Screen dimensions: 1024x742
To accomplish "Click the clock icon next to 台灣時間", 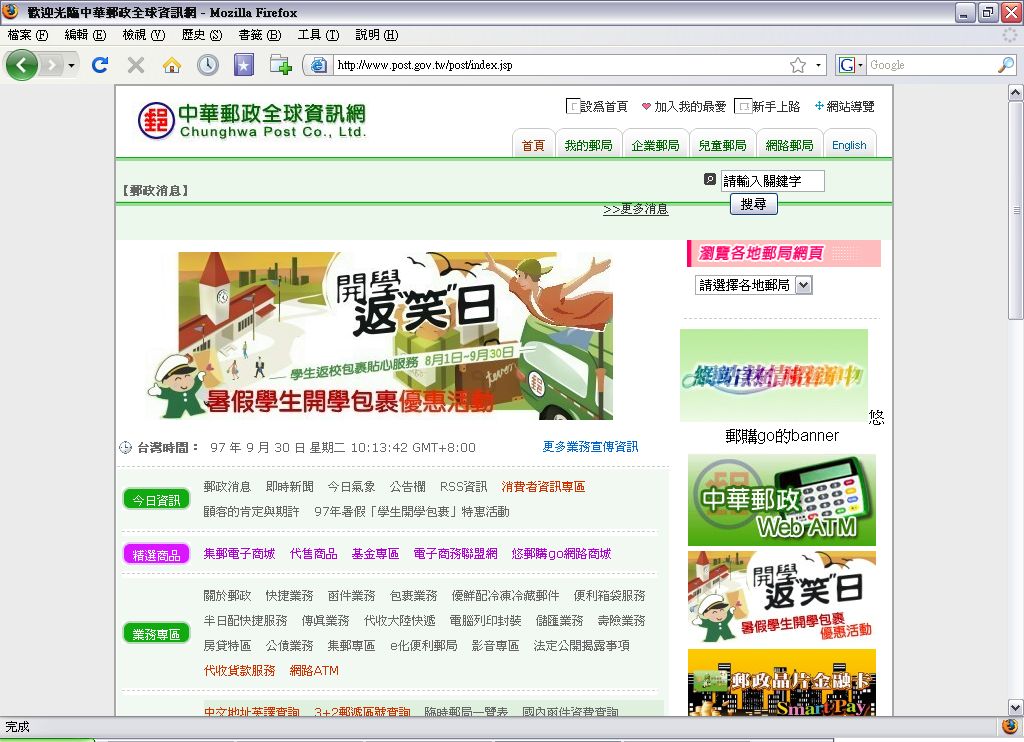I will click(125, 447).
